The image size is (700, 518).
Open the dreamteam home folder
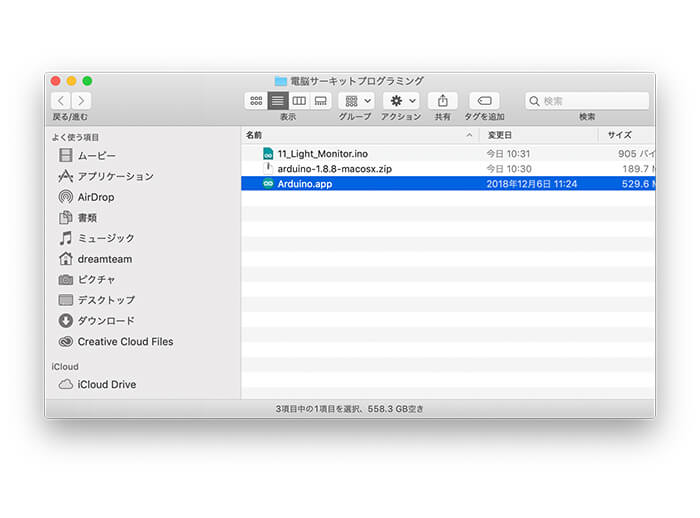pyautogui.click(x=104, y=259)
